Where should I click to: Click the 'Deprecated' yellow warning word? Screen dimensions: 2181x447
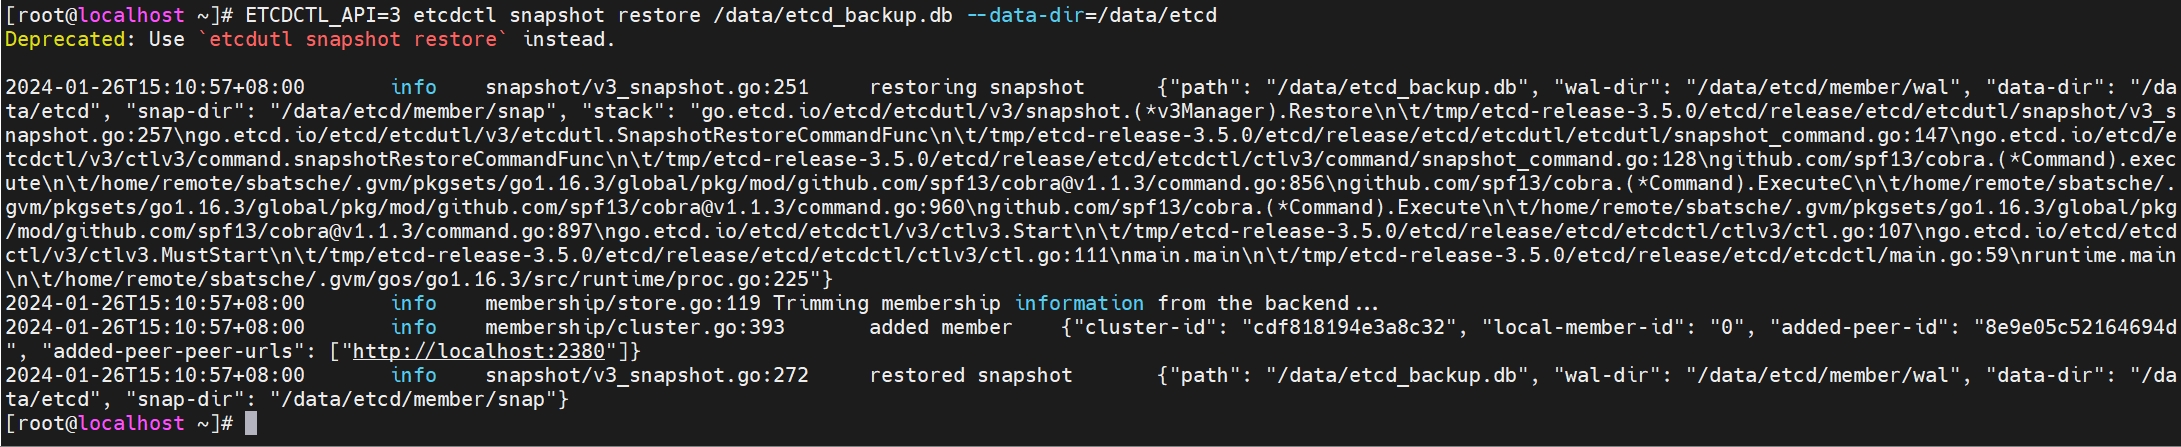[65, 39]
